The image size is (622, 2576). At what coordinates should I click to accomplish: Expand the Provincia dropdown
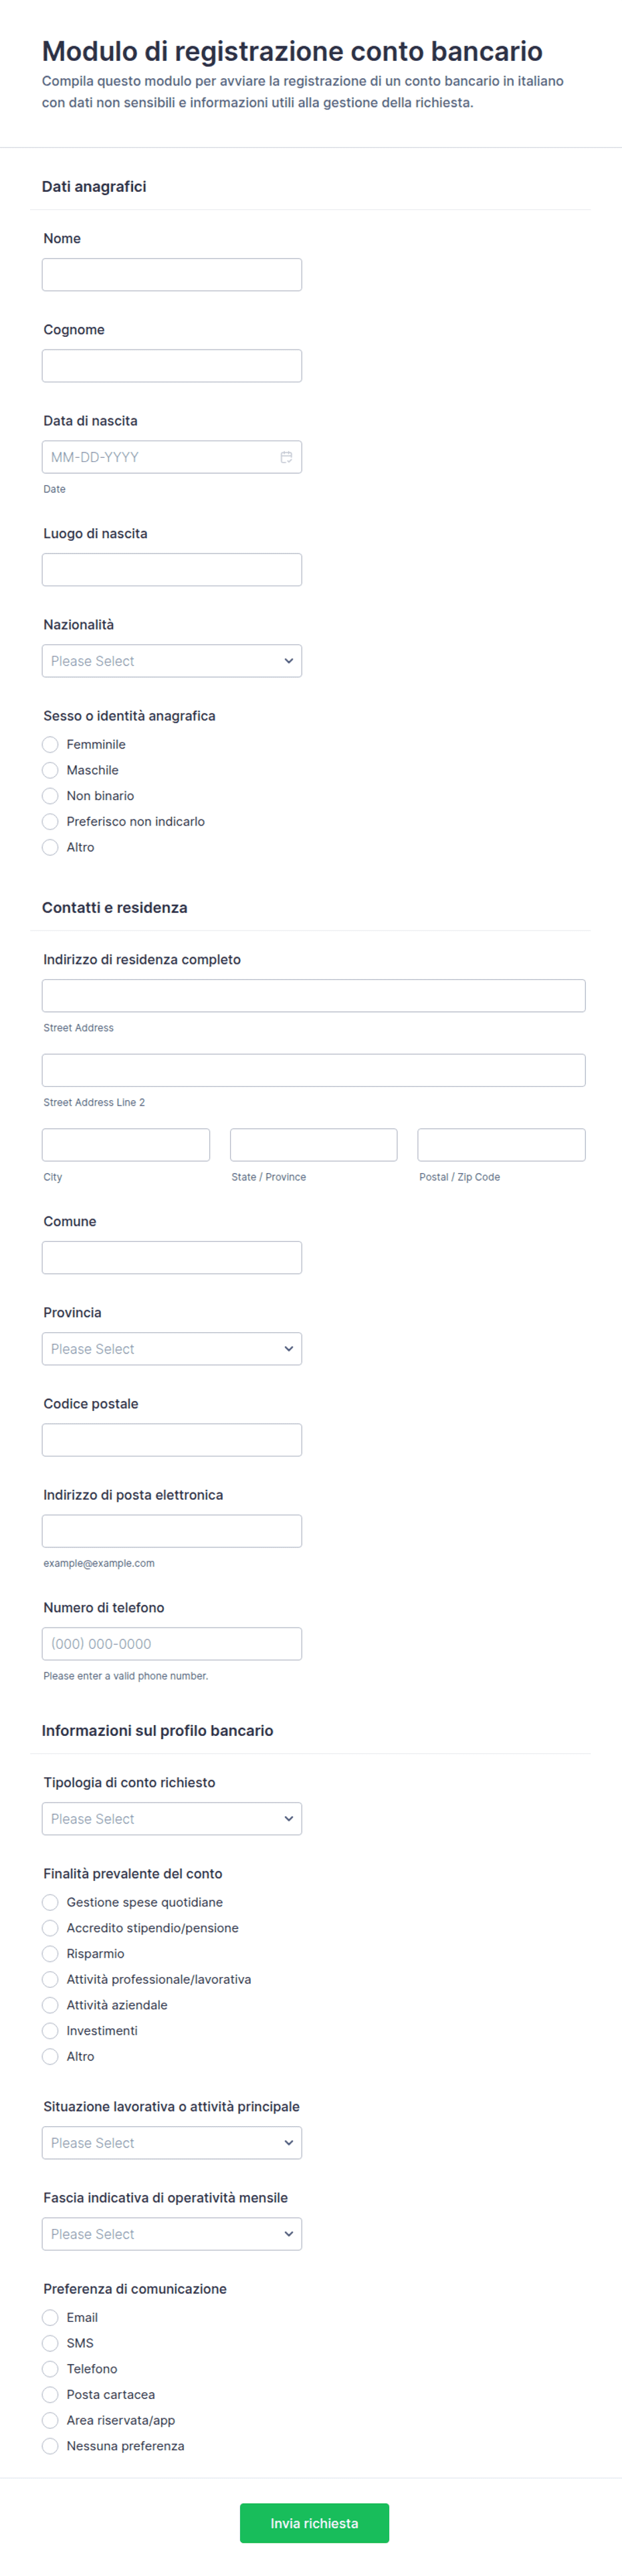click(x=172, y=1349)
